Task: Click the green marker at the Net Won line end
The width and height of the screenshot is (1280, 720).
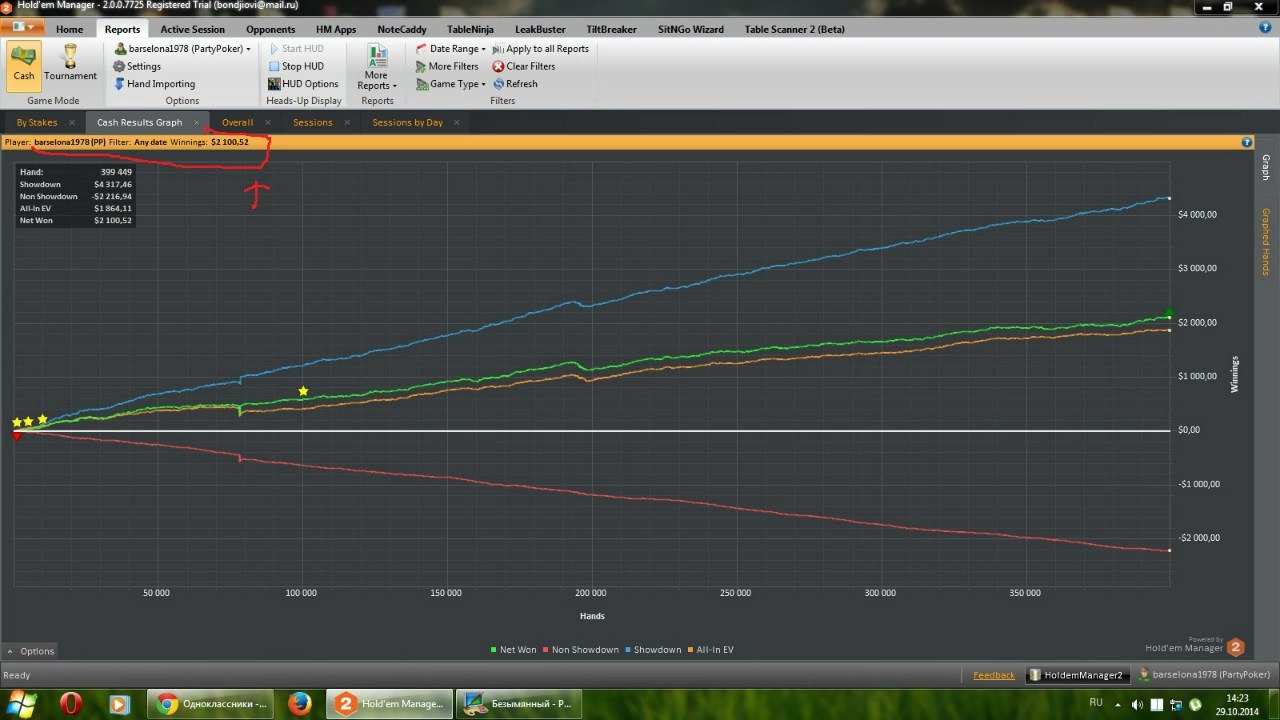Action: tap(1168, 313)
